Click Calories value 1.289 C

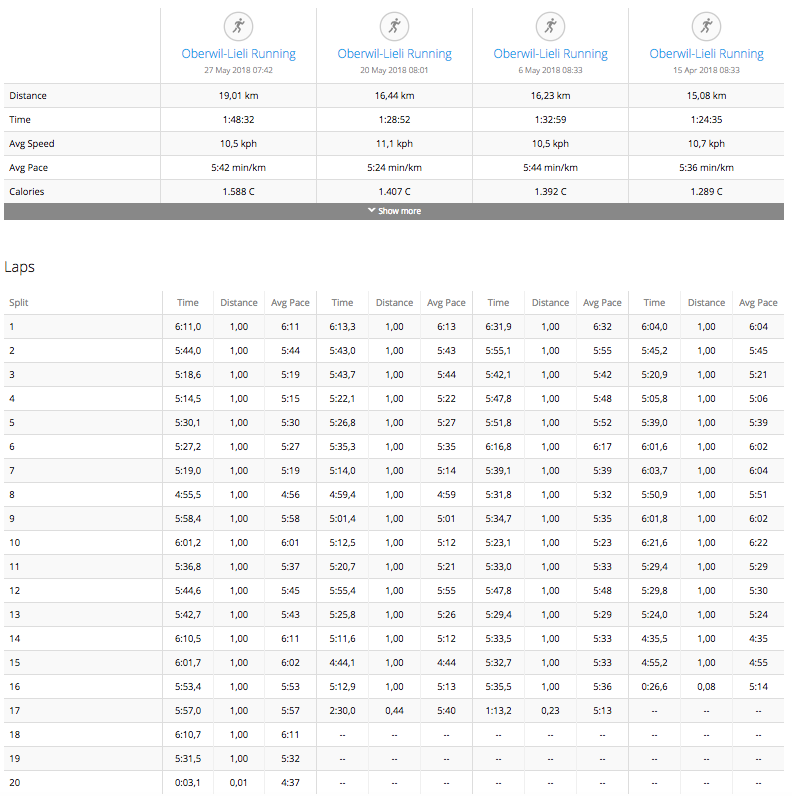click(706, 191)
